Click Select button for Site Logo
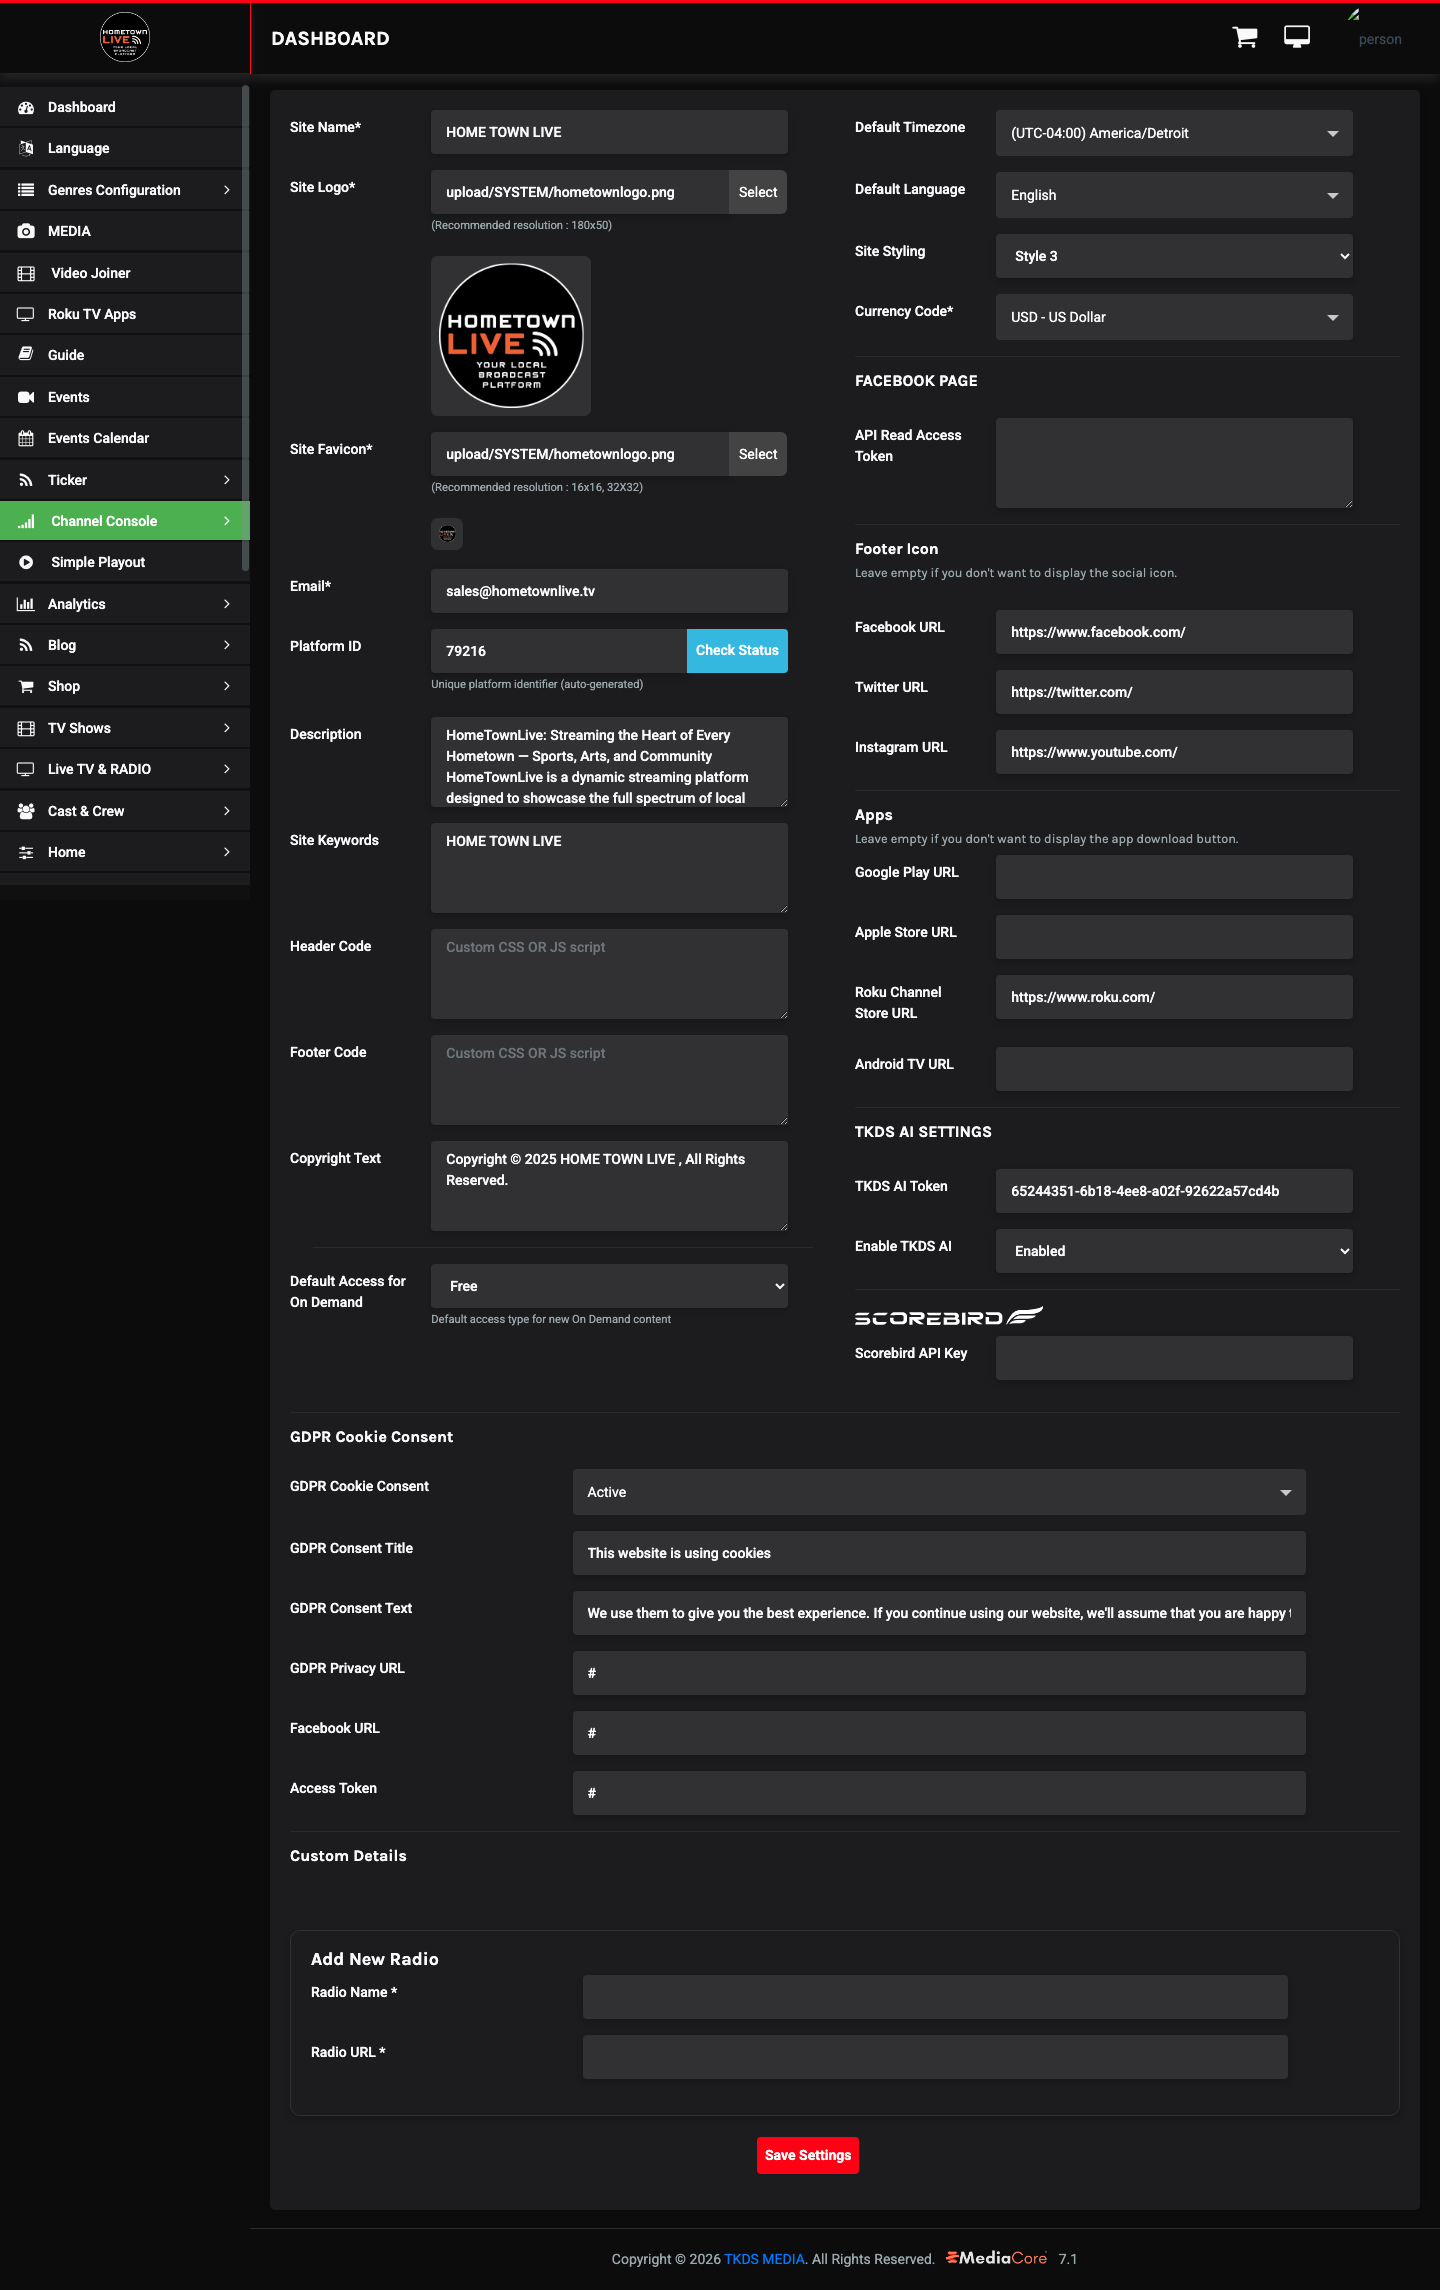 pos(757,192)
